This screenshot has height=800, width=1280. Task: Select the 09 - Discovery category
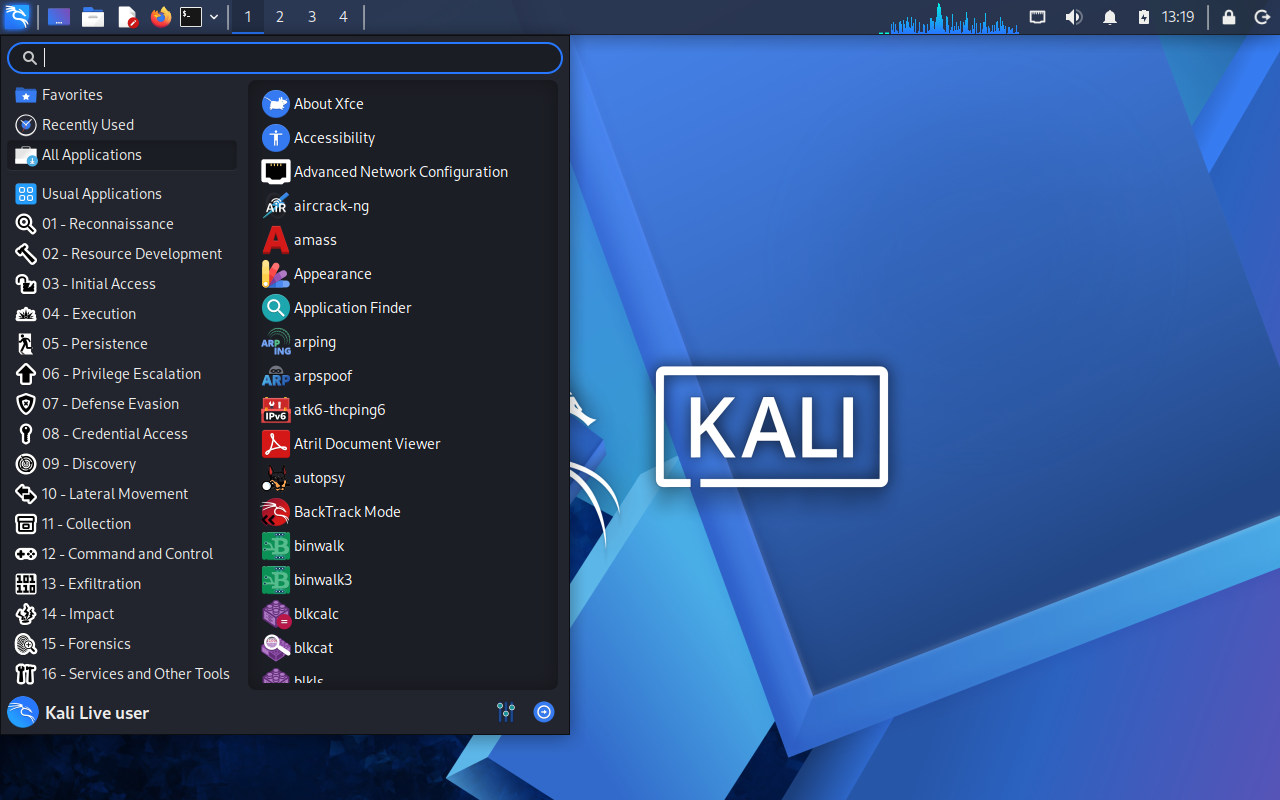(x=122, y=464)
